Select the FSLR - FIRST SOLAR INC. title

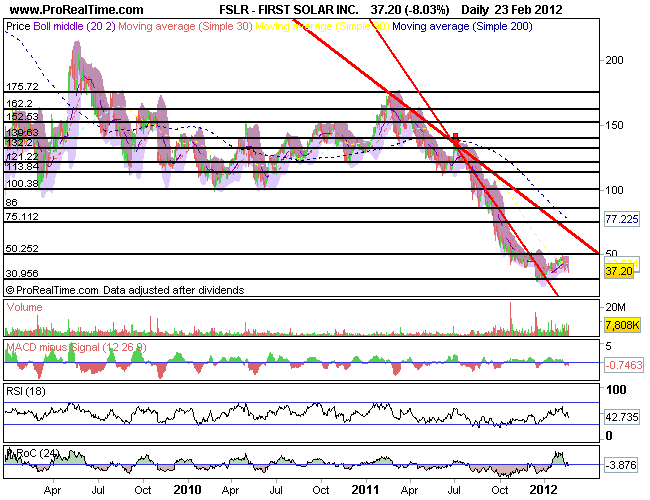point(289,10)
